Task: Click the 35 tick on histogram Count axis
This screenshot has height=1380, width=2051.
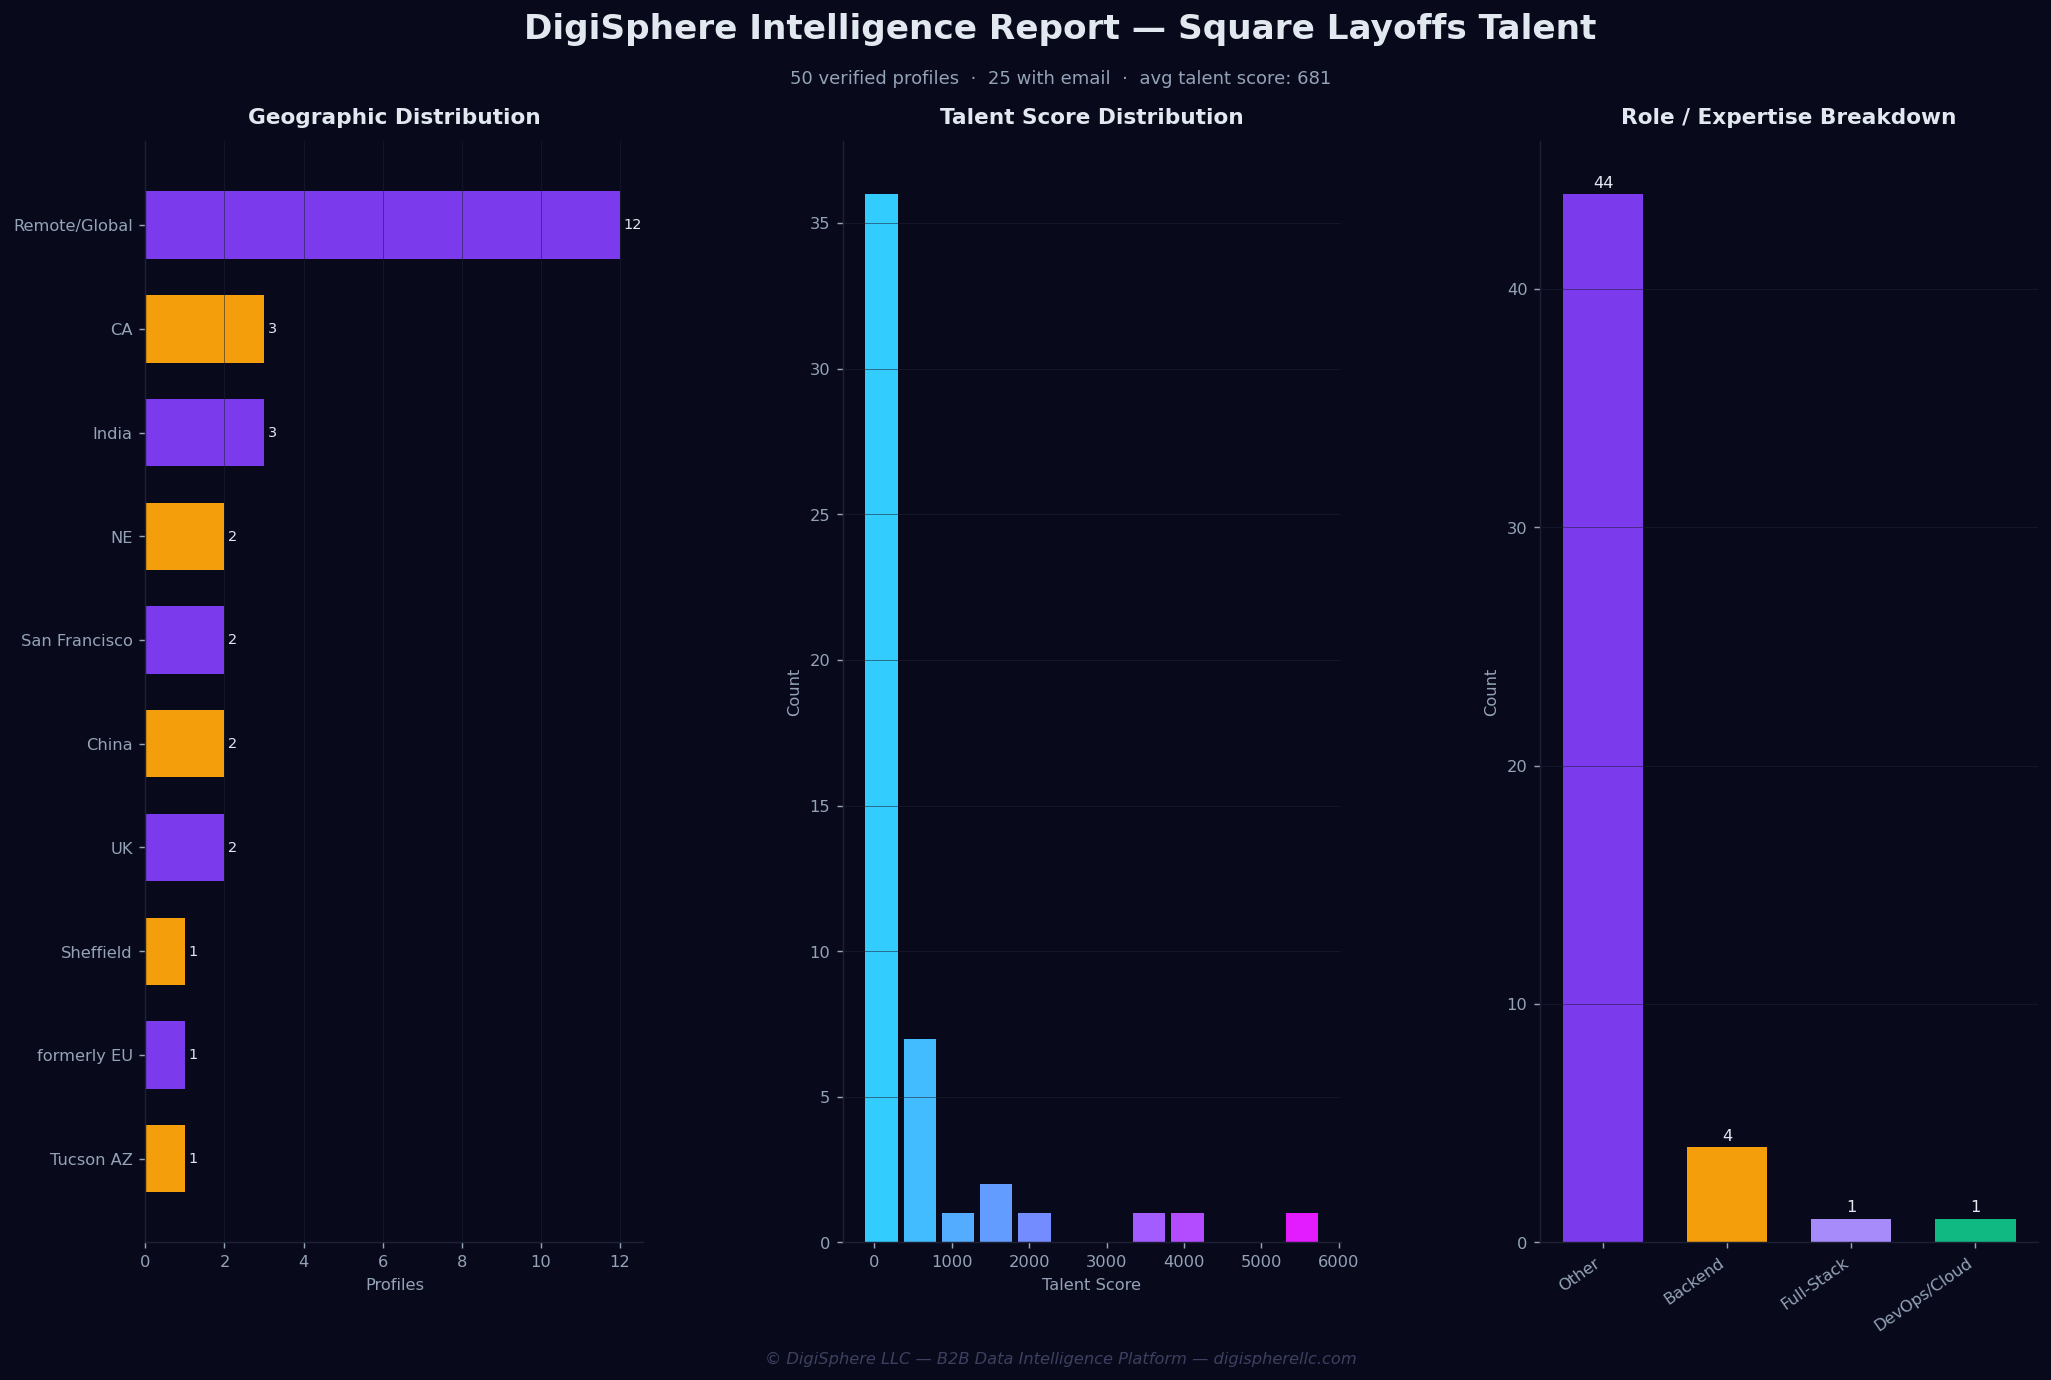Action: point(822,224)
